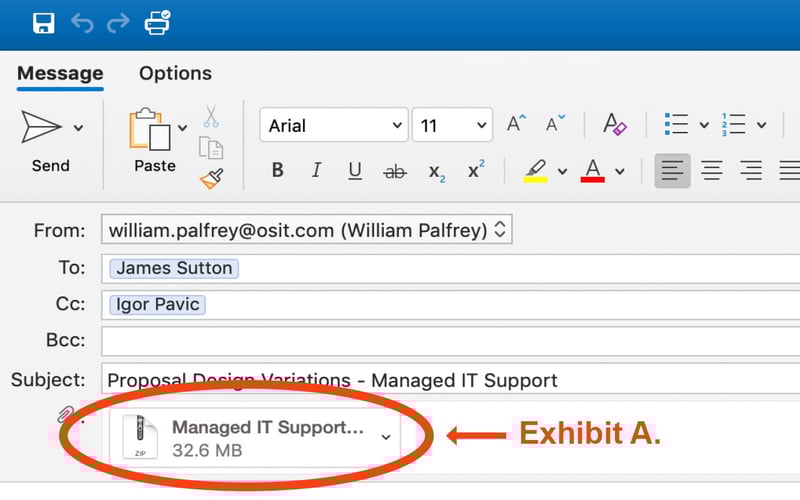Toggle Italic formatting

[316, 170]
